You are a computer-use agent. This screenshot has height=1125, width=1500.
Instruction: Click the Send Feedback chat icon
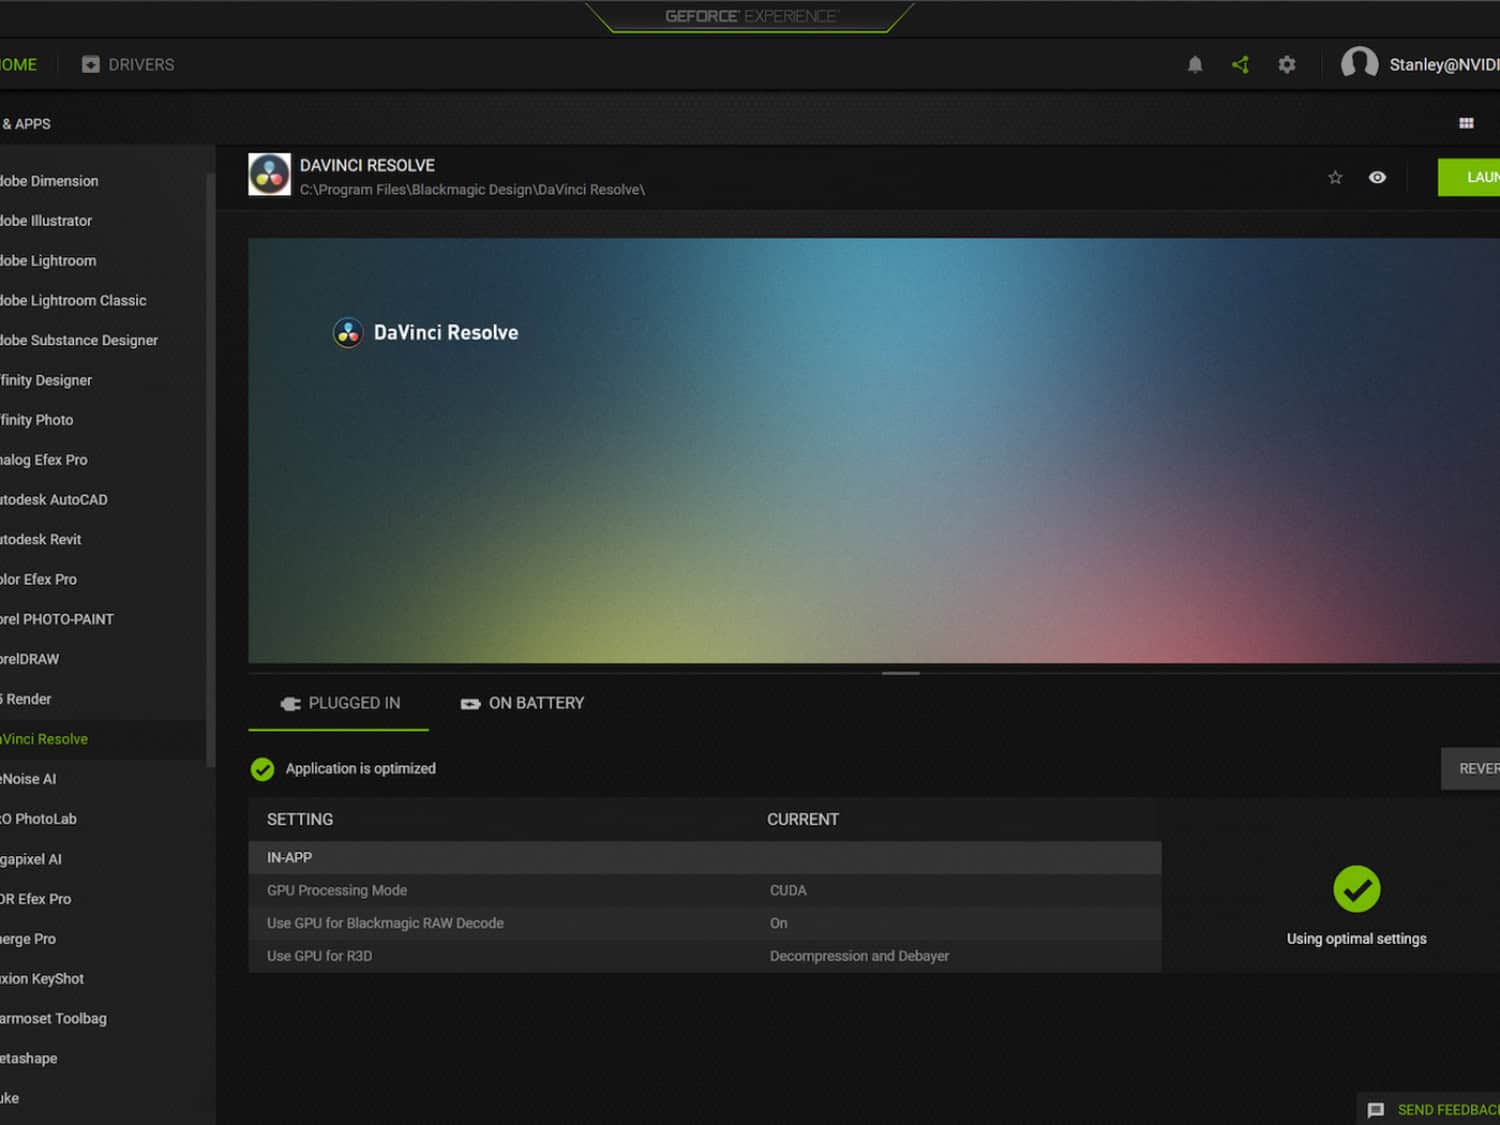1376,1110
